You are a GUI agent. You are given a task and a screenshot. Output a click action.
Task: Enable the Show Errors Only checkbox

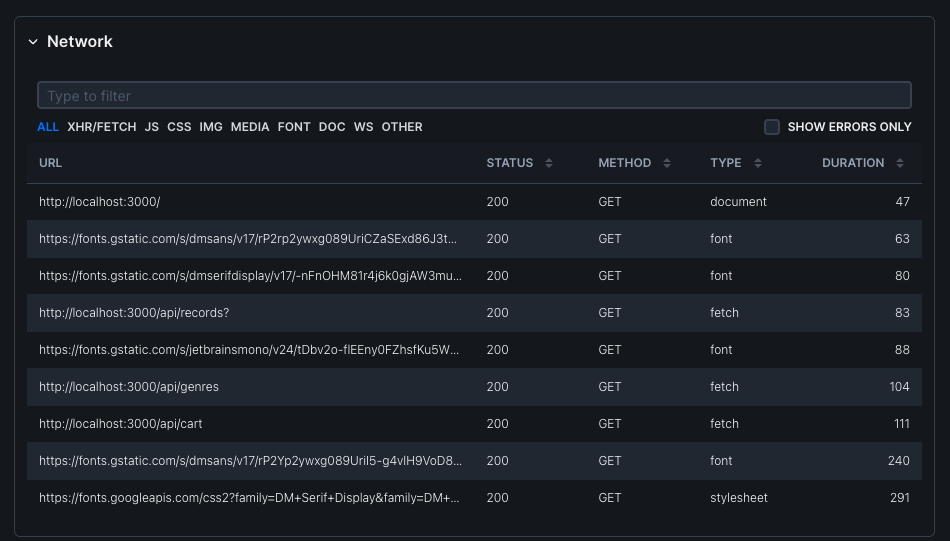tap(772, 127)
